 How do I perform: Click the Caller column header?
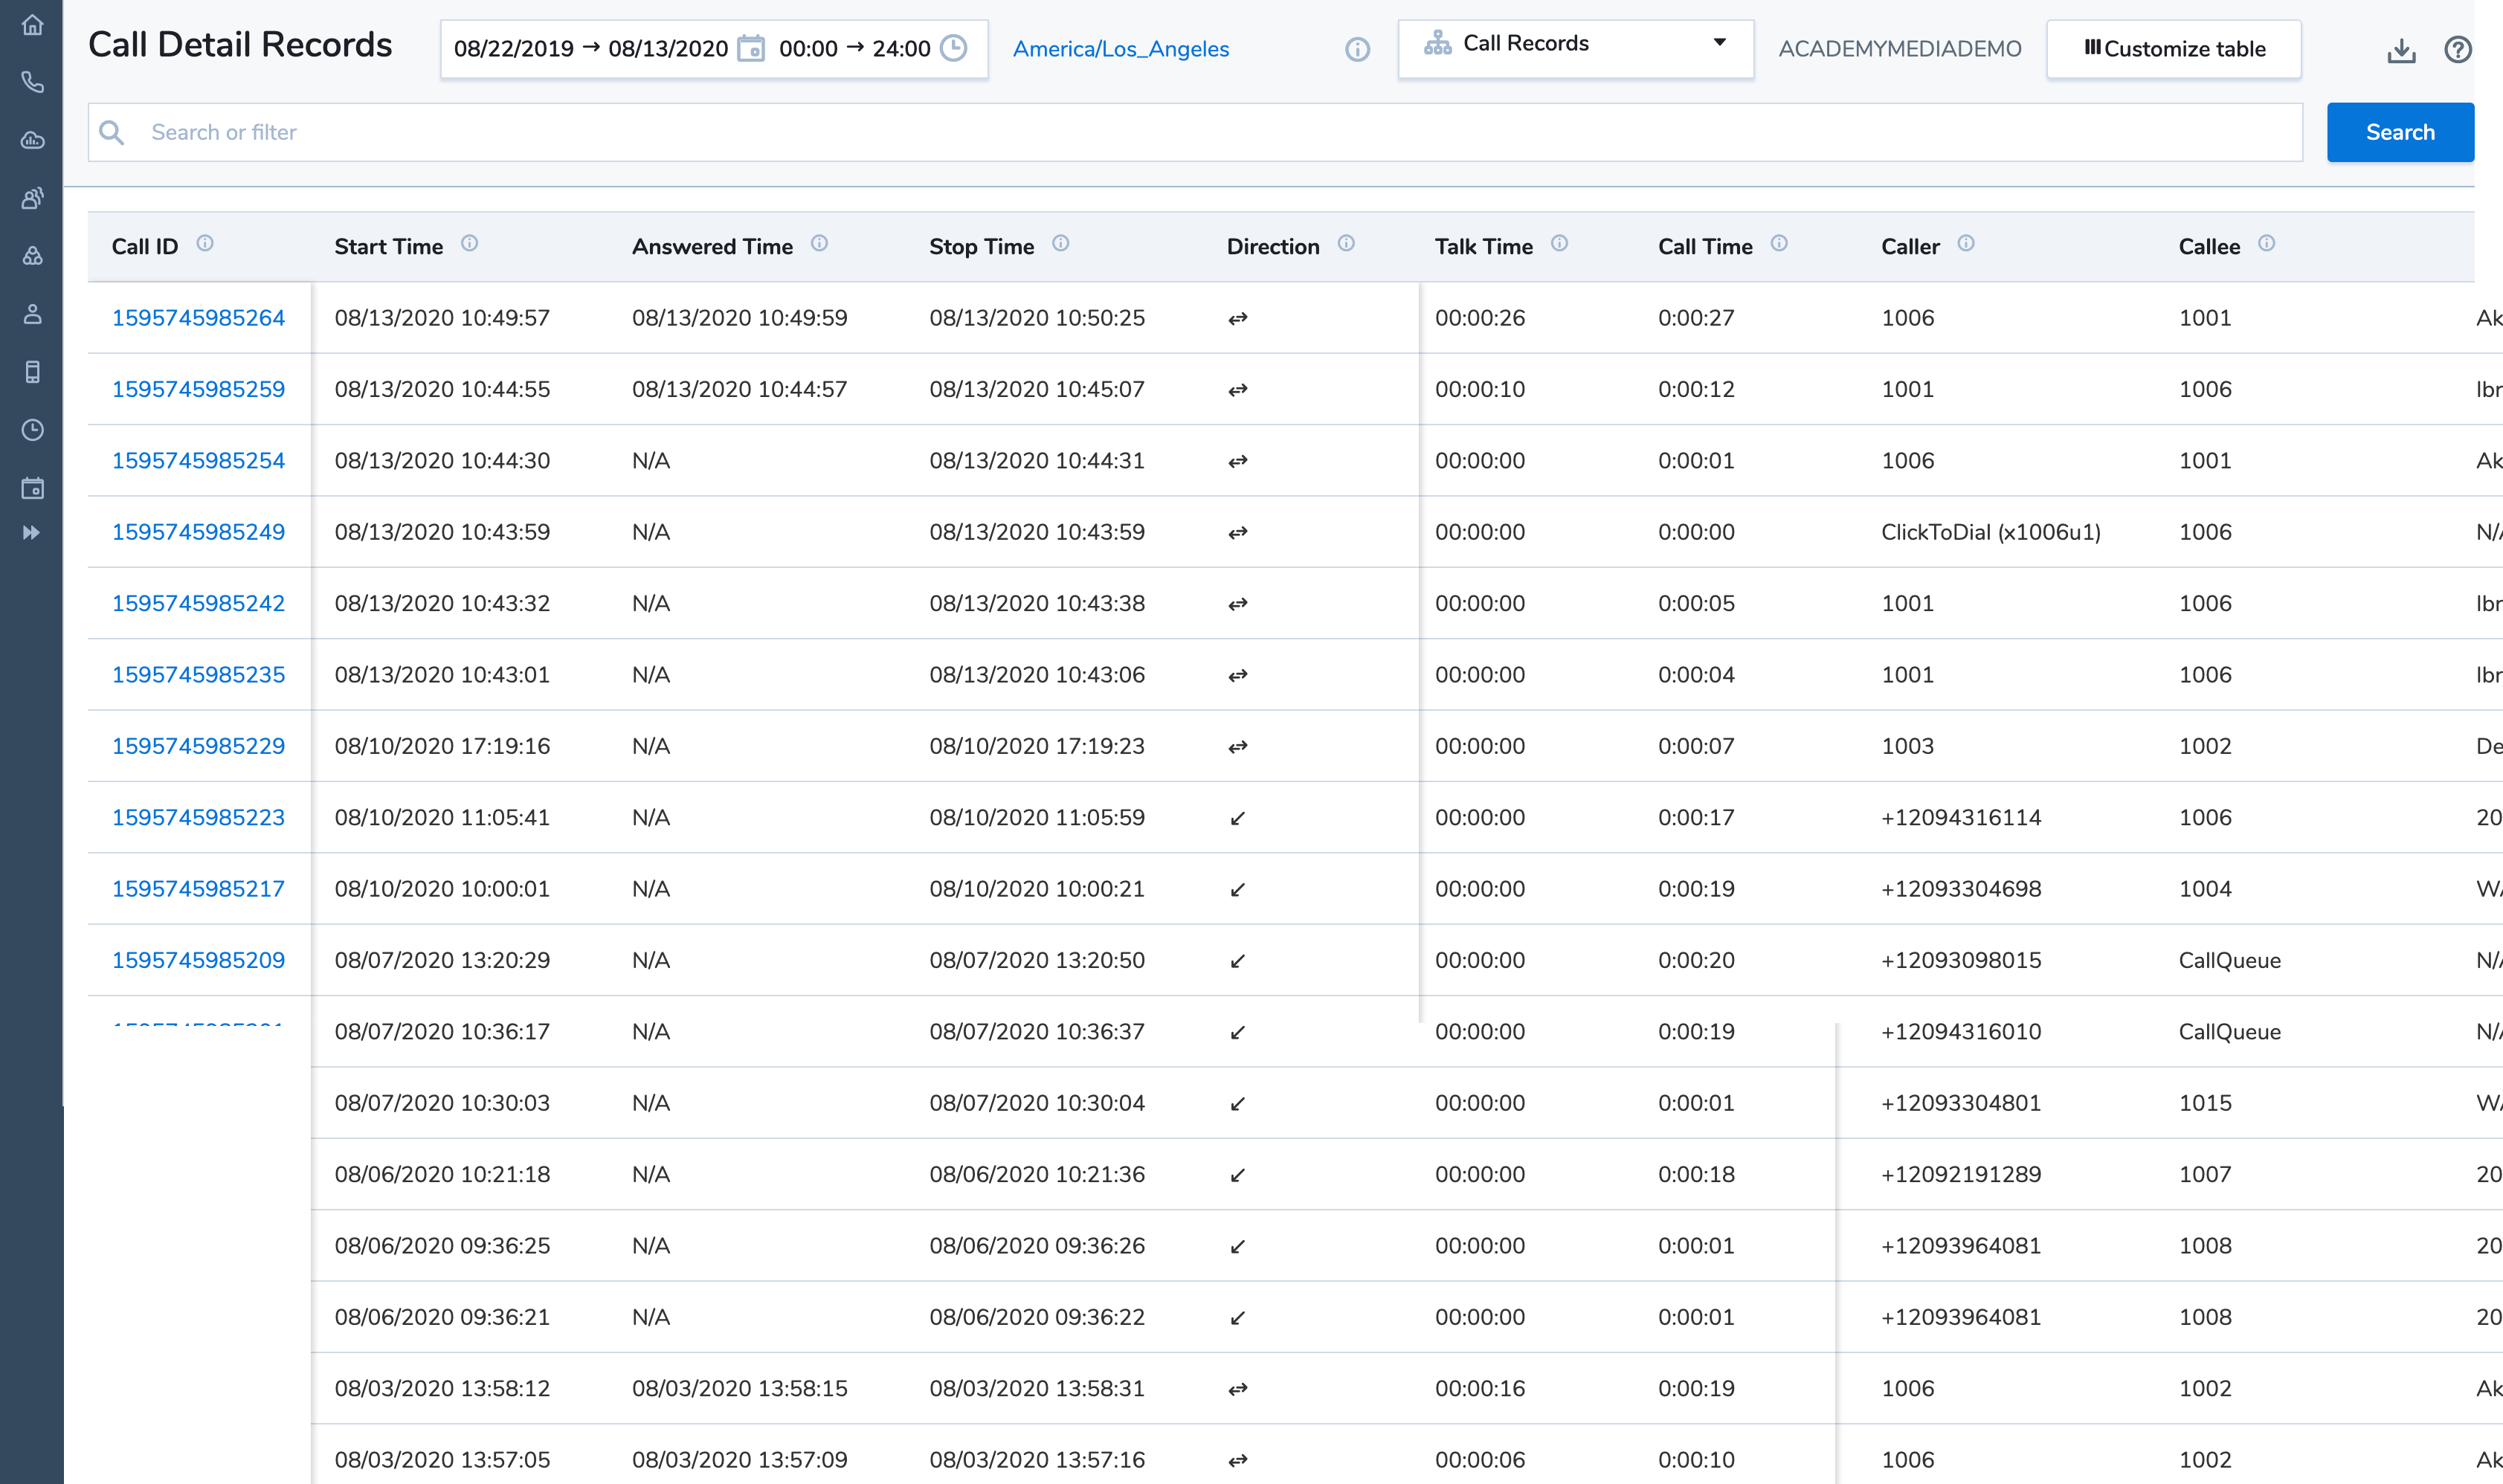pyautogui.click(x=1910, y=247)
